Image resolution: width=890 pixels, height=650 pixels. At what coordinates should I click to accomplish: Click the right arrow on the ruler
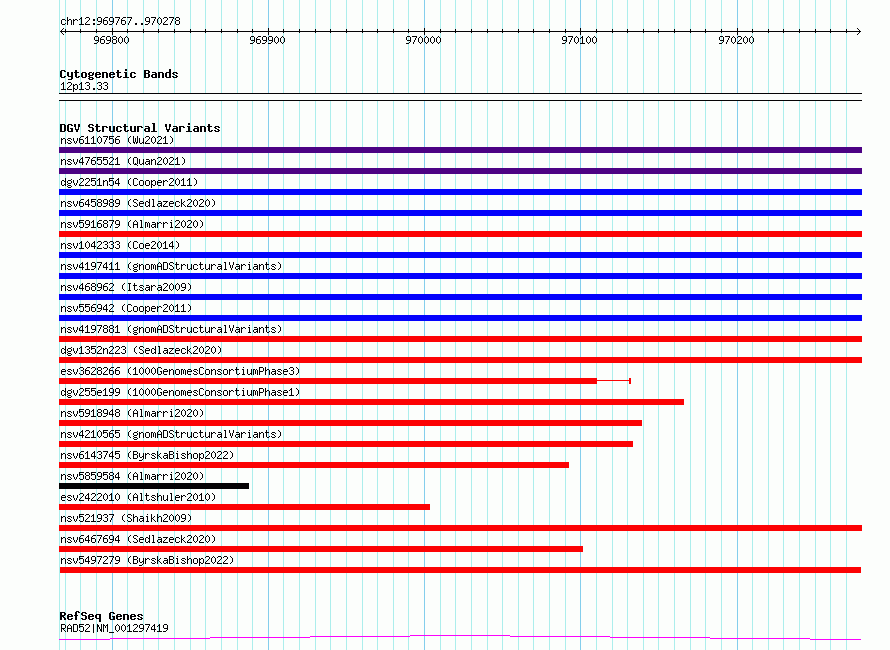859,31
